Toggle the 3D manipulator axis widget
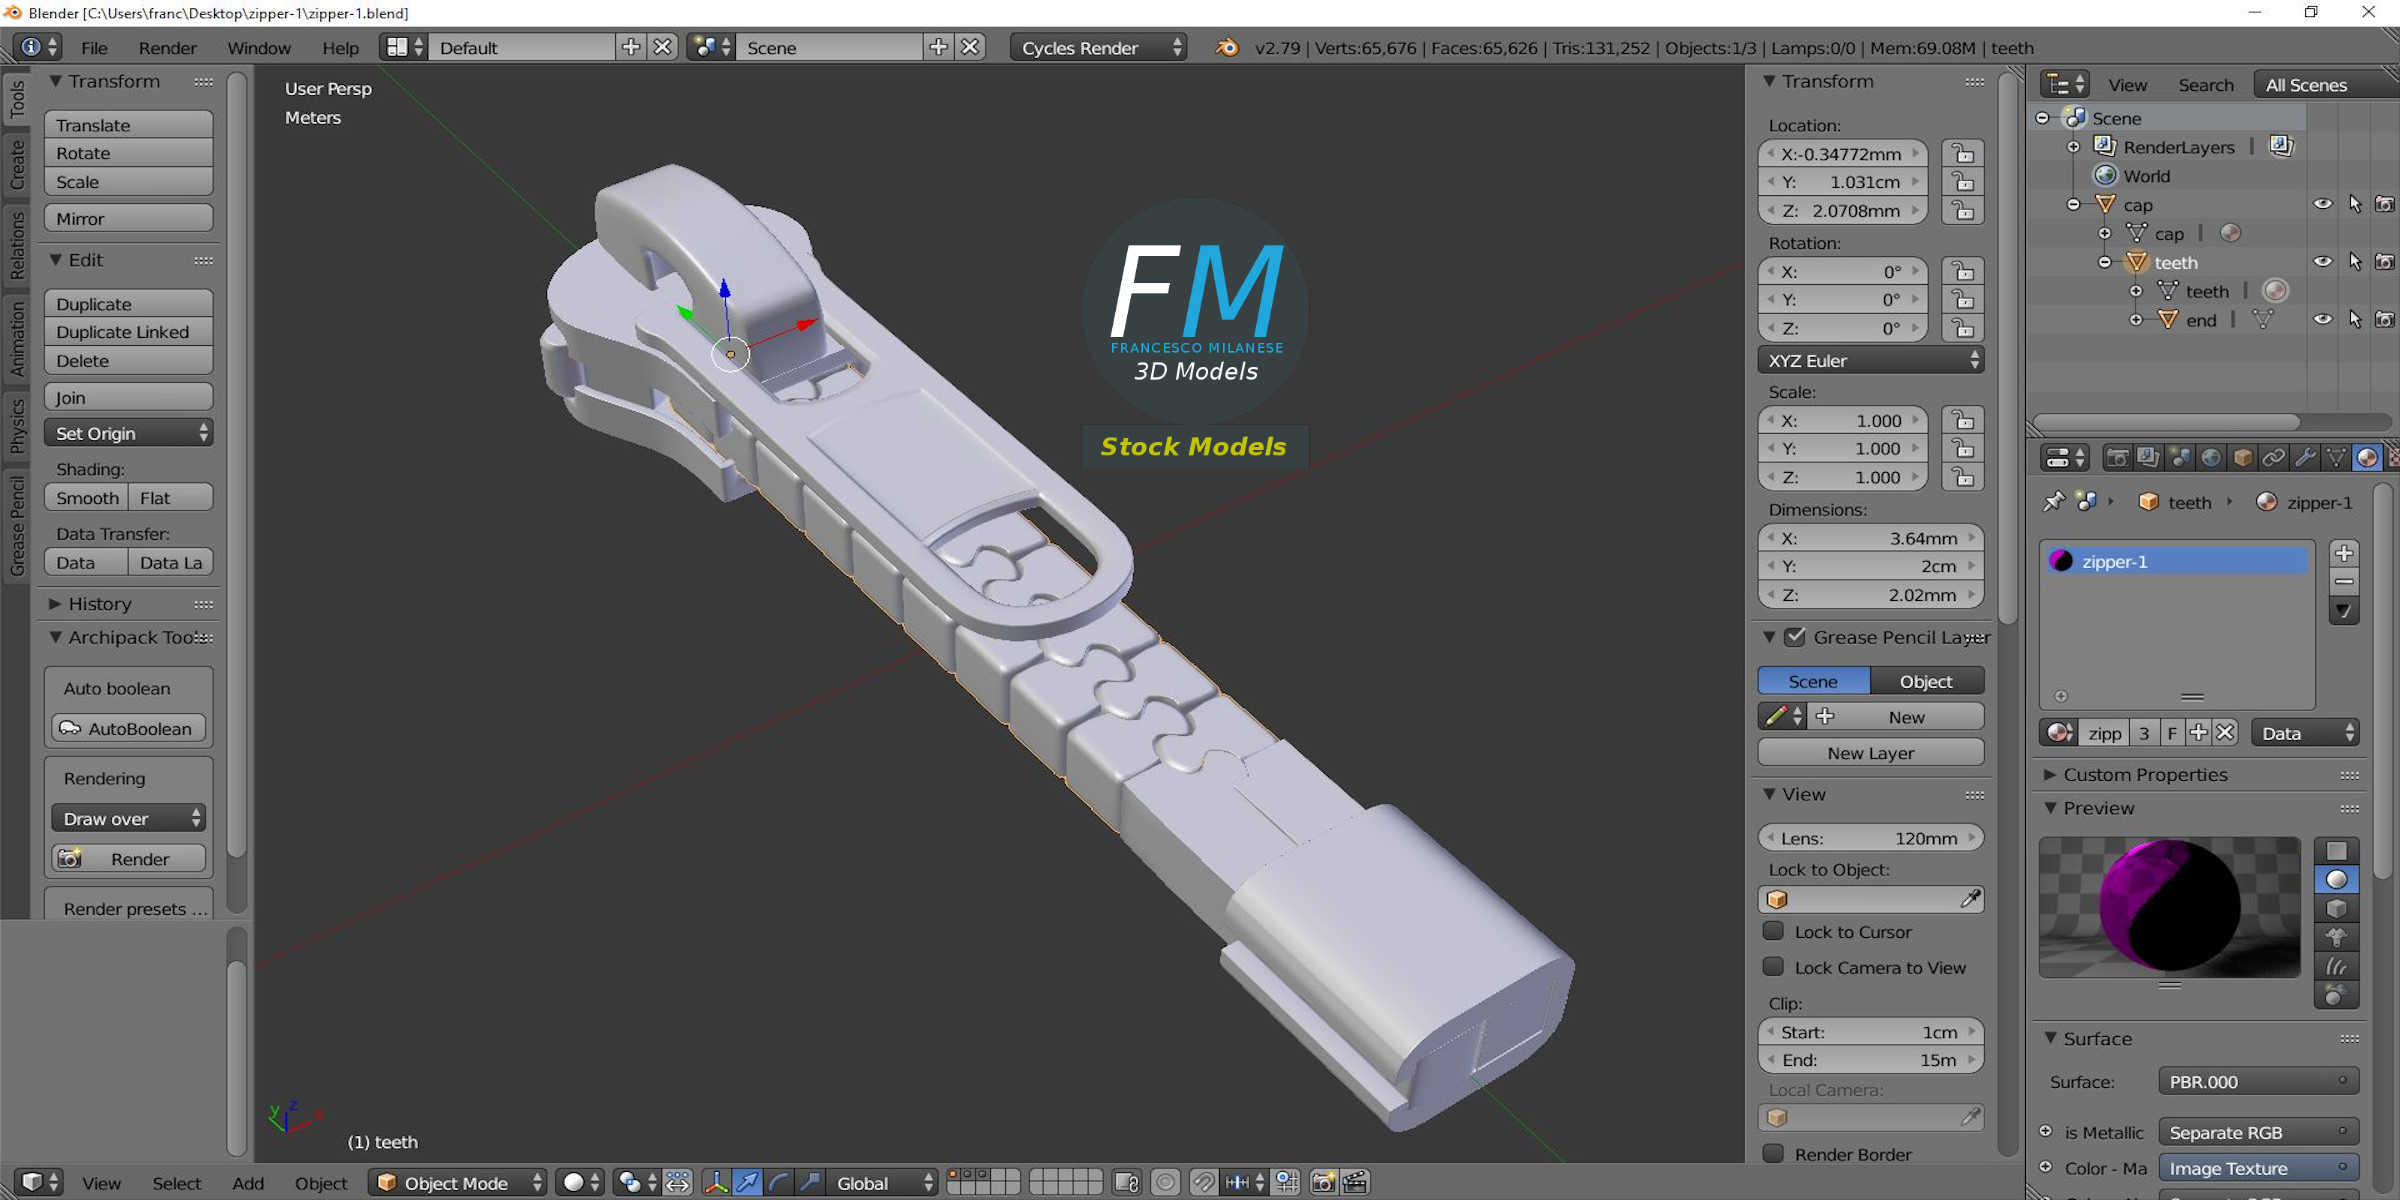The width and height of the screenshot is (2400, 1200). tap(716, 1183)
